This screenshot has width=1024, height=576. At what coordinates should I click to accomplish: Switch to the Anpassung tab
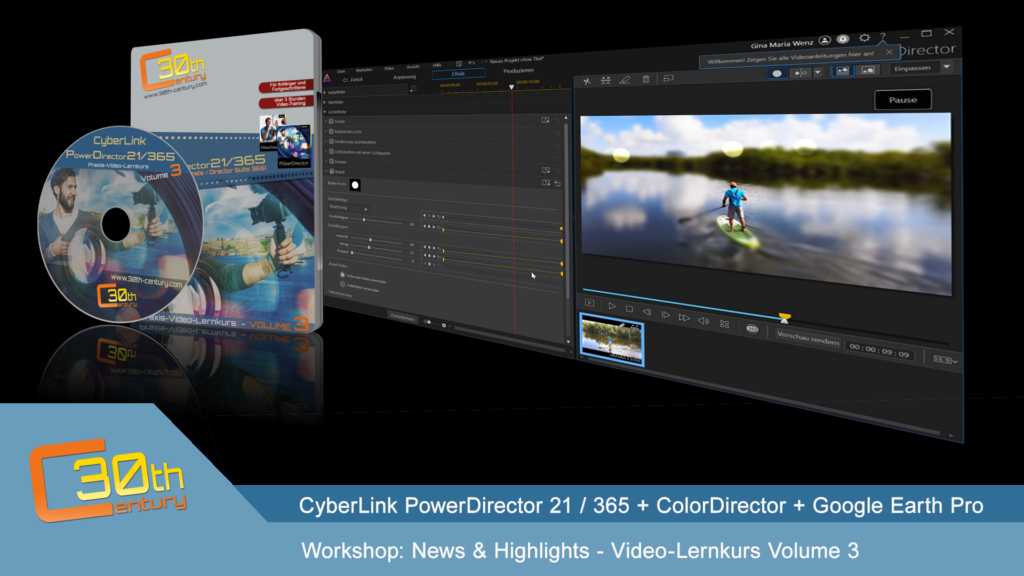tap(405, 77)
